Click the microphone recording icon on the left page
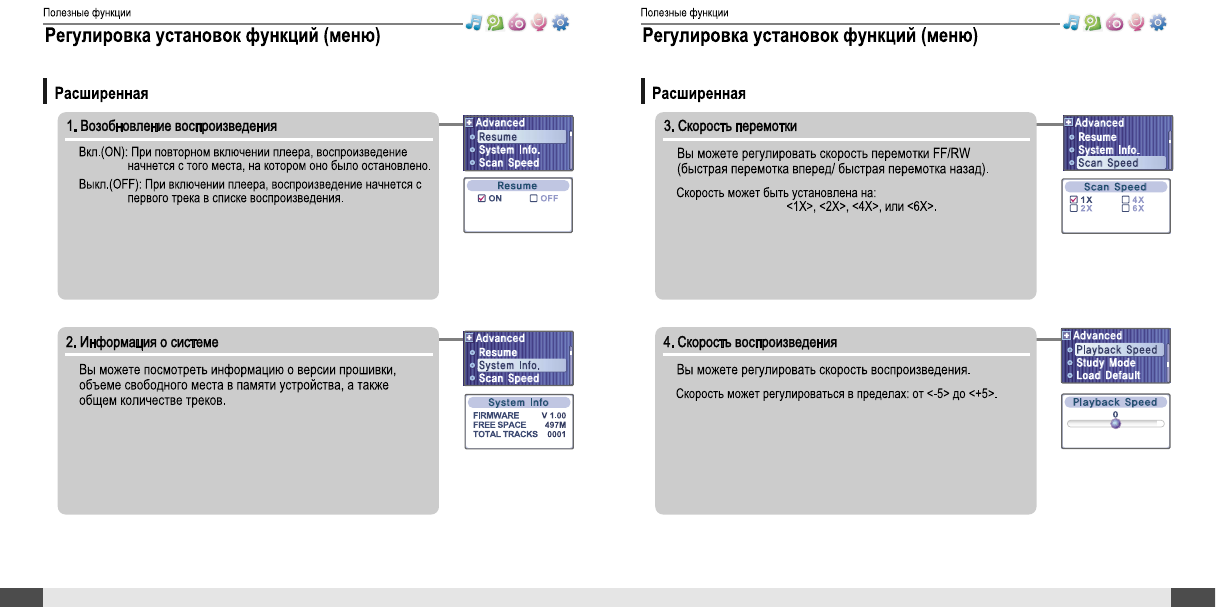Screen dimensions: 1216x607 pos(538,22)
